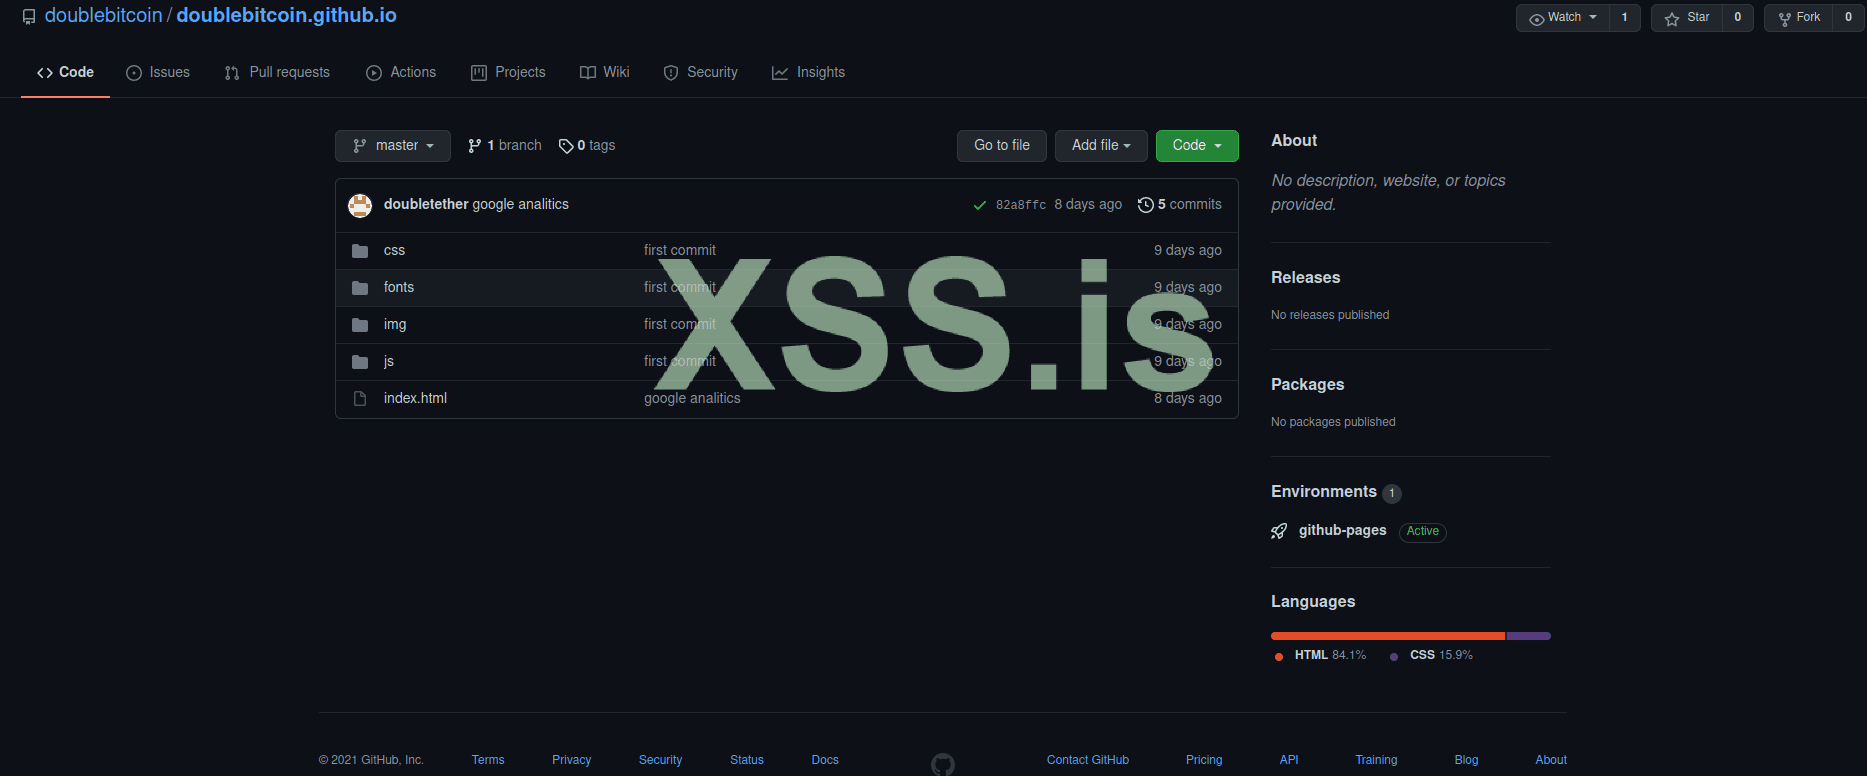Open the Pricing footer link
1867x776 pixels.
[x=1204, y=760]
